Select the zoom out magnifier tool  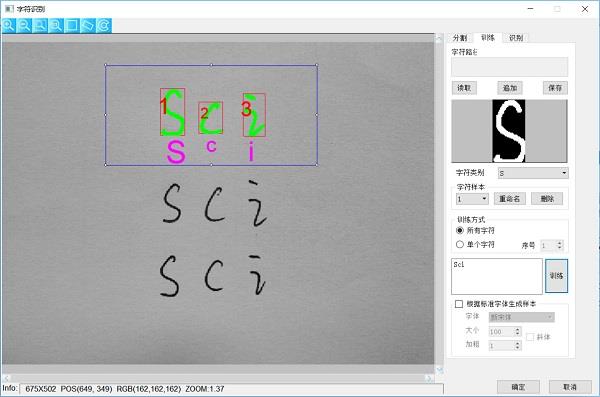point(24,26)
